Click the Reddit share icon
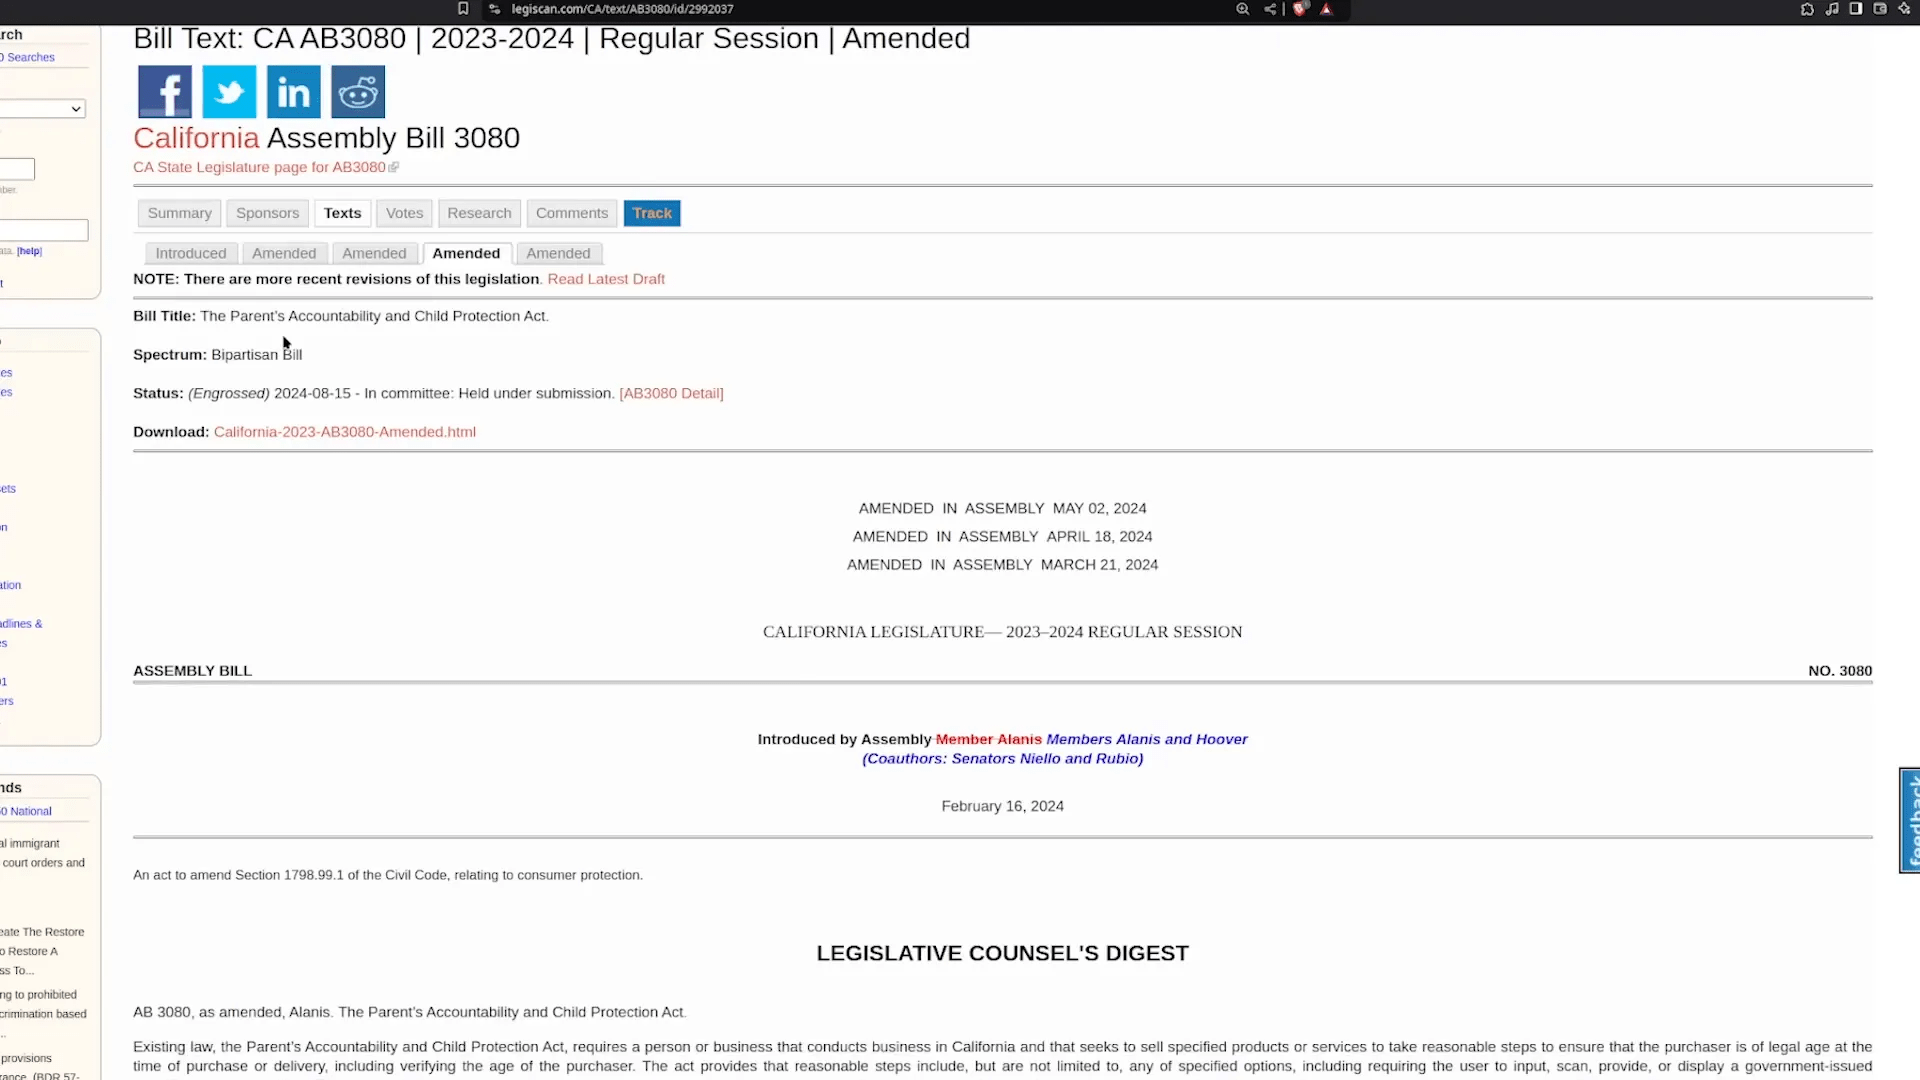Image resolution: width=1920 pixels, height=1080 pixels. [359, 92]
